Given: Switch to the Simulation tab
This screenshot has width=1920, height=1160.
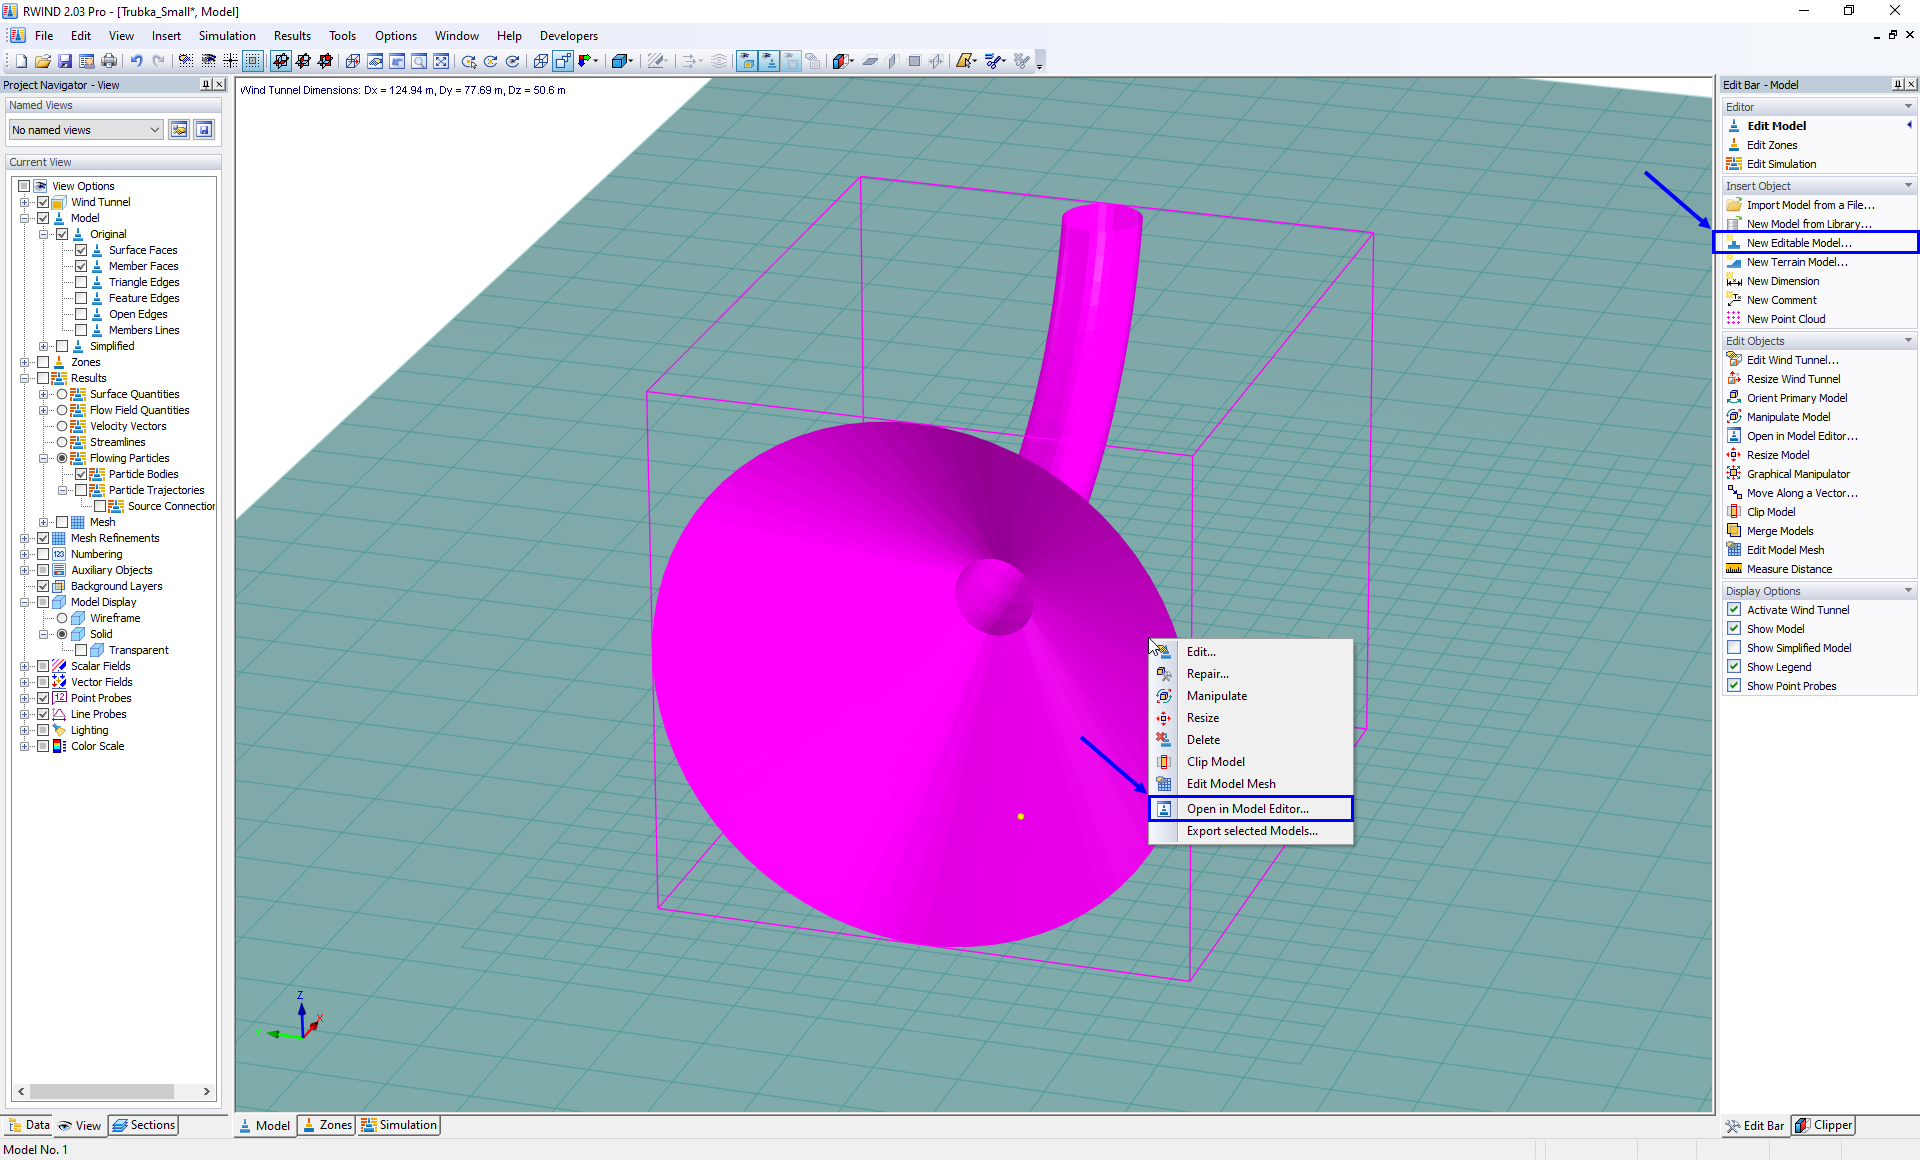Looking at the screenshot, I should coord(403,1124).
